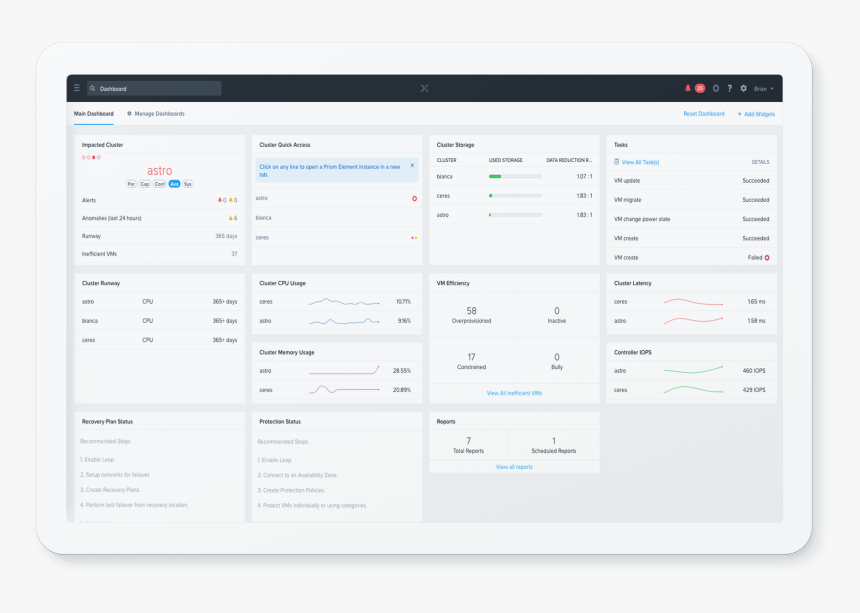
Task: Open the help question mark icon
Action: pos(729,88)
